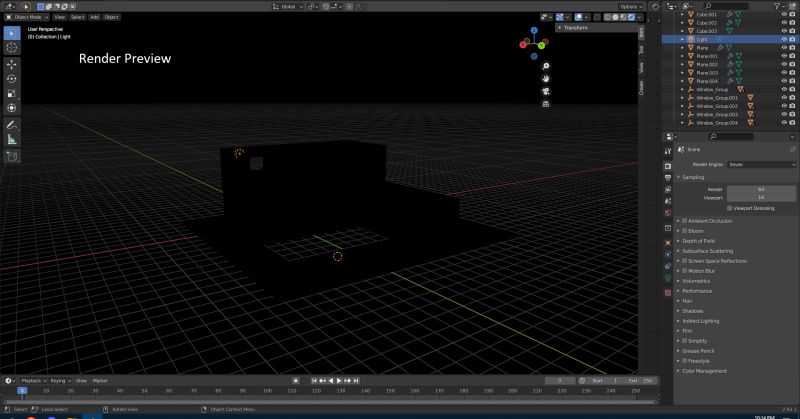
Task: Open the viewport Add menu
Action: 94,17
